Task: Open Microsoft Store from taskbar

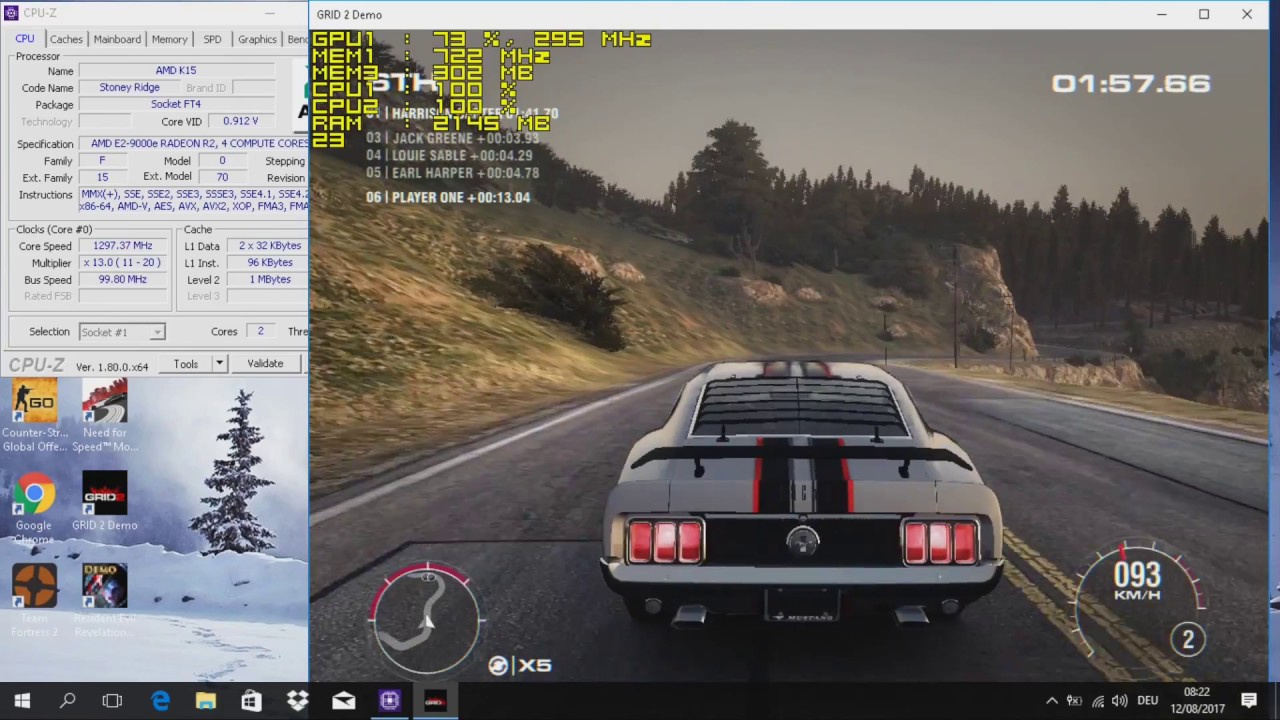Action: pos(251,701)
